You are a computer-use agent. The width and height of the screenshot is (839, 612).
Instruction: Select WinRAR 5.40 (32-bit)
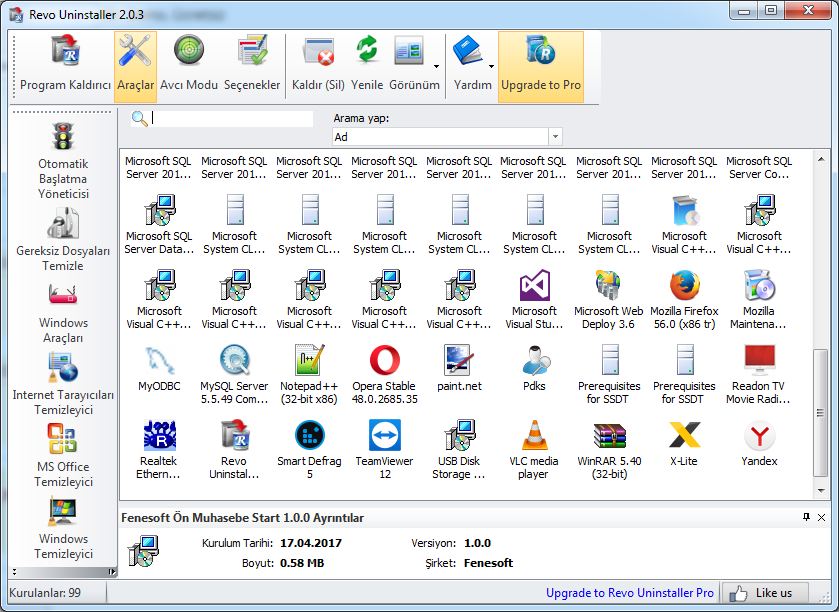pyautogui.click(x=609, y=449)
